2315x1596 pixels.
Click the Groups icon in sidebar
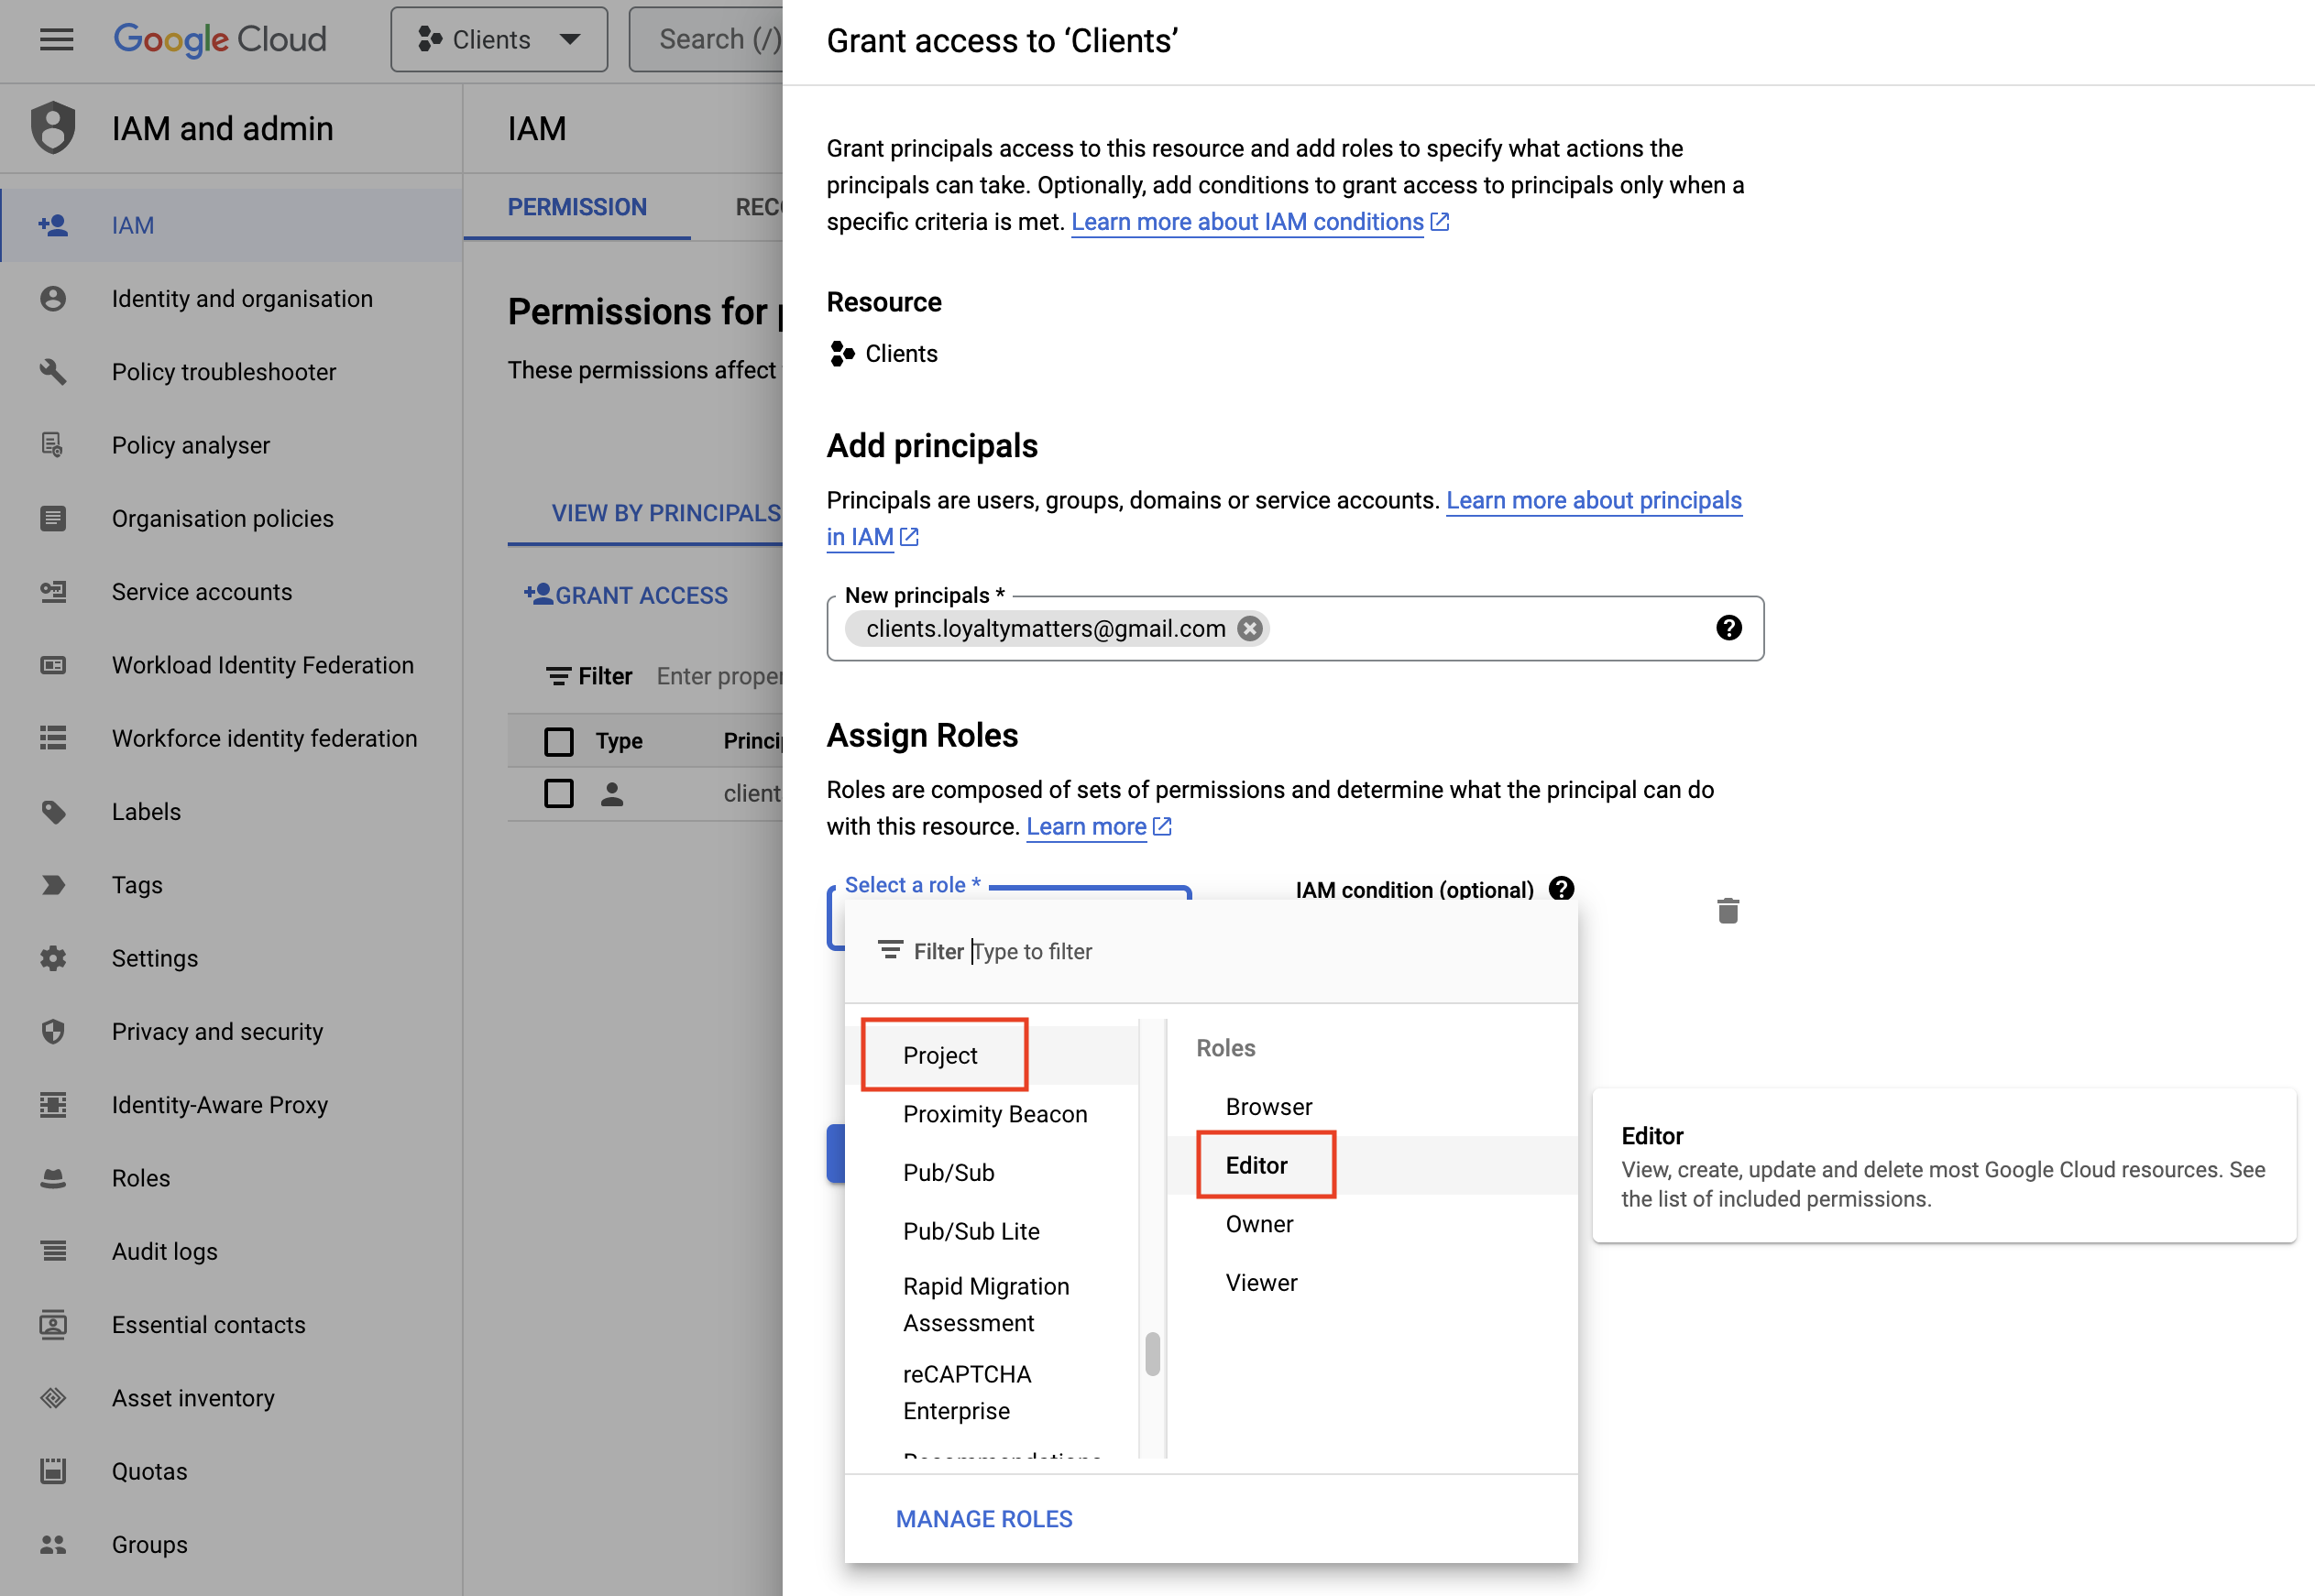point(53,1544)
